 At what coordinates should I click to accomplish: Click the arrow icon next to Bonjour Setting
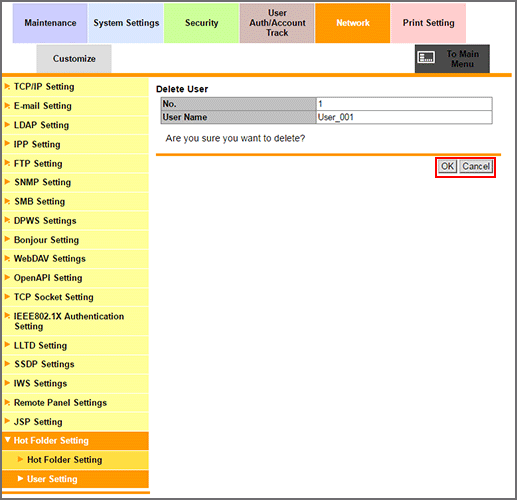(7, 239)
